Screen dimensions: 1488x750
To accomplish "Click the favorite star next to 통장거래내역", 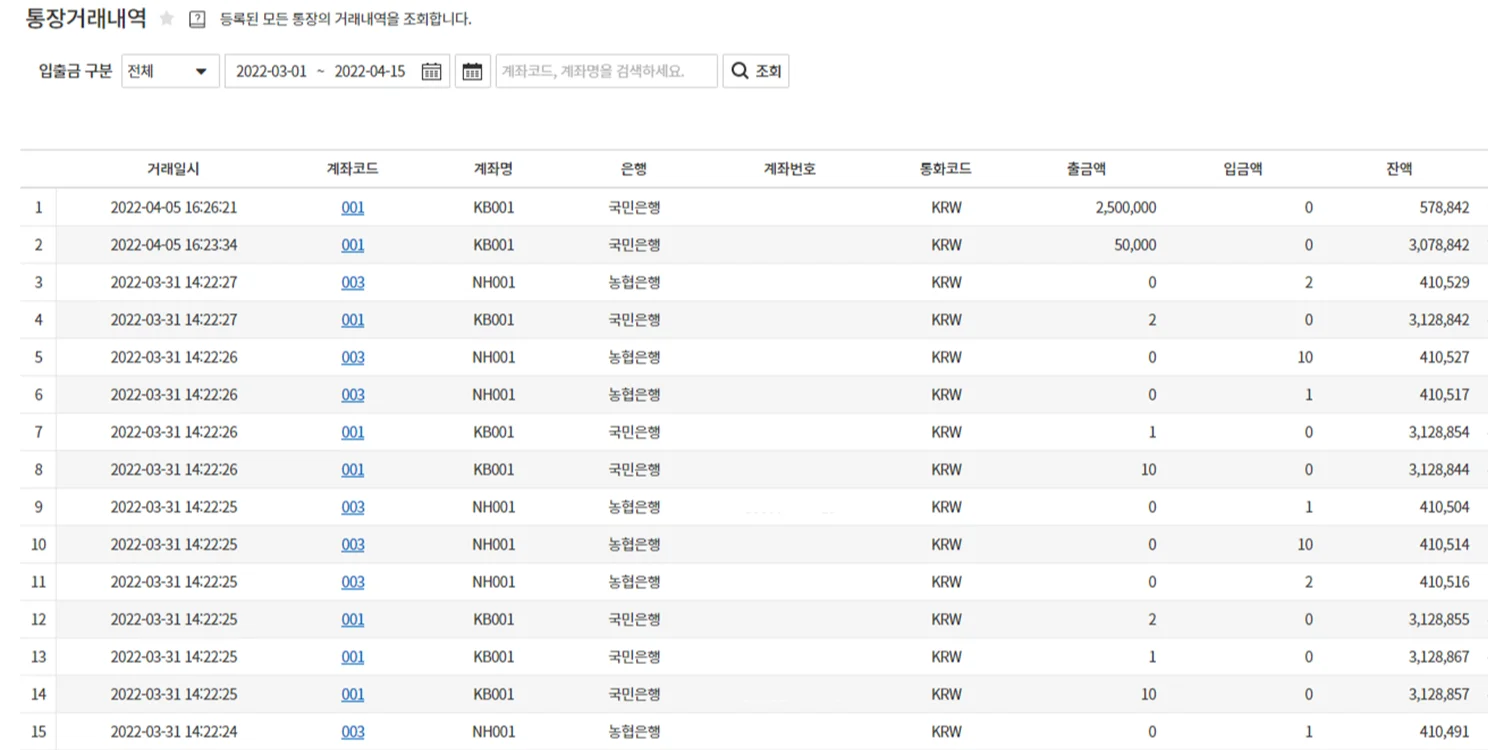I will [167, 19].
